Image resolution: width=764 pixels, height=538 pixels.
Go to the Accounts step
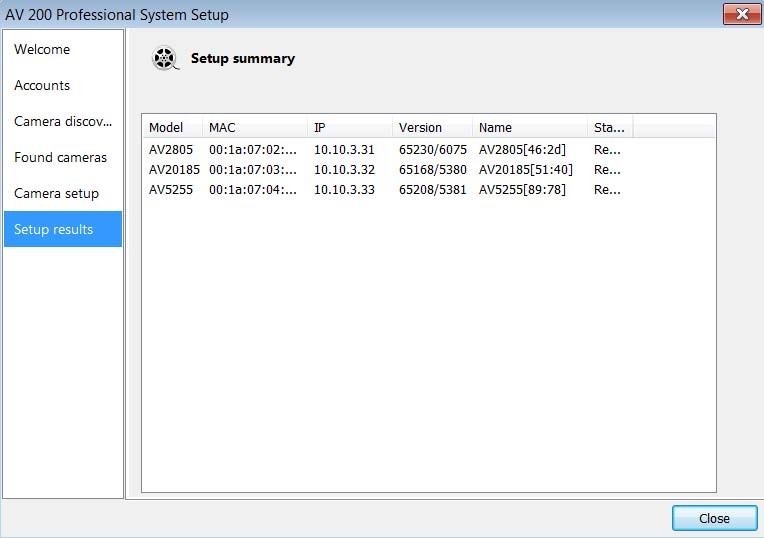tap(42, 85)
